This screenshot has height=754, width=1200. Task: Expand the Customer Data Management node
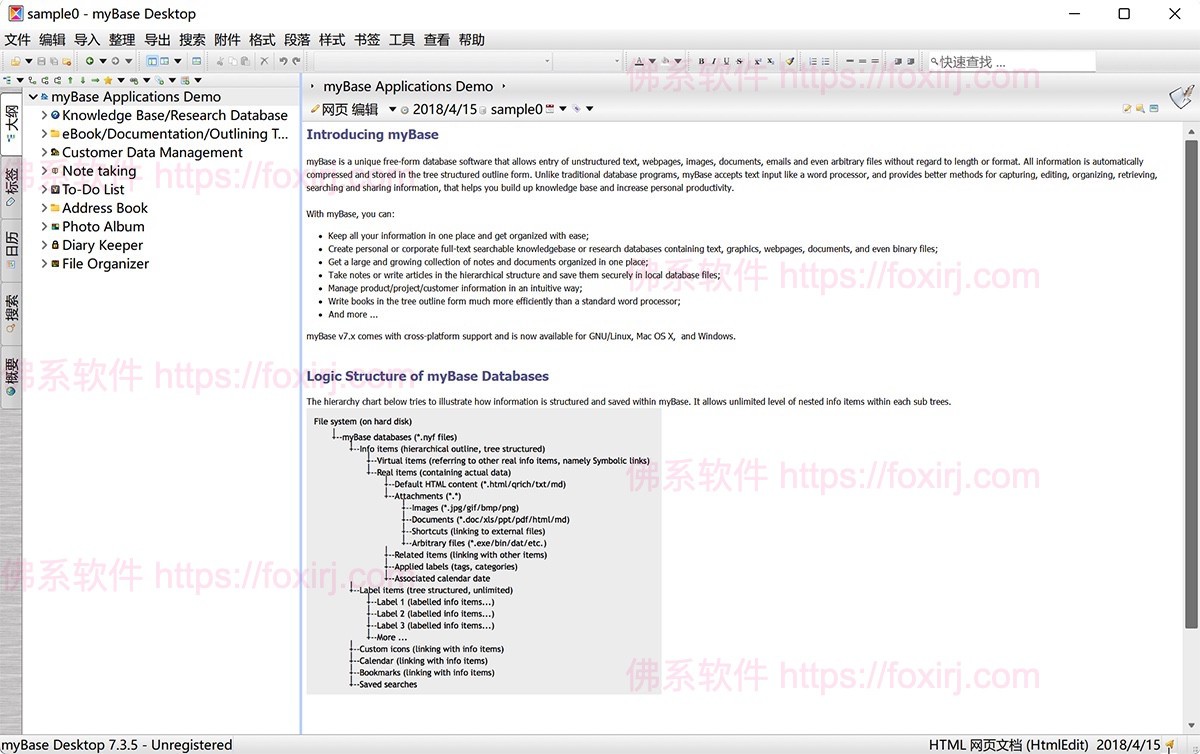click(x=44, y=152)
